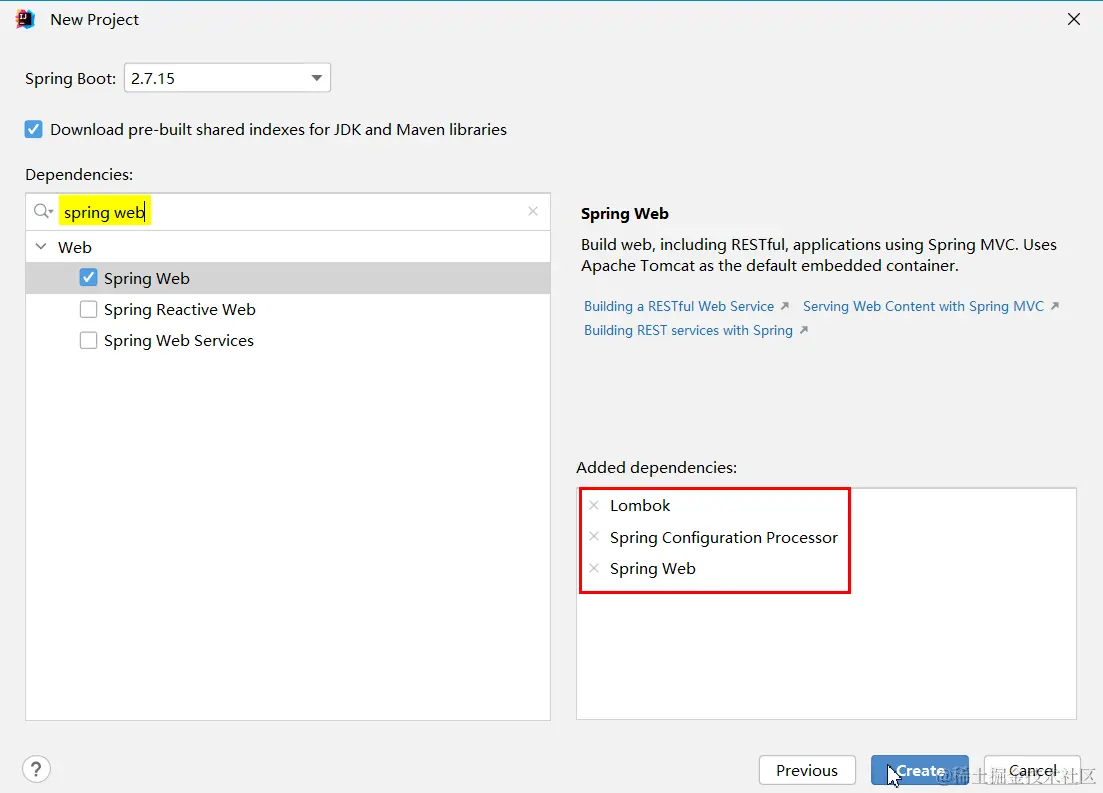Image resolution: width=1103 pixels, height=793 pixels.
Task: Enable the Spring Web Services checkbox
Action: [88, 340]
